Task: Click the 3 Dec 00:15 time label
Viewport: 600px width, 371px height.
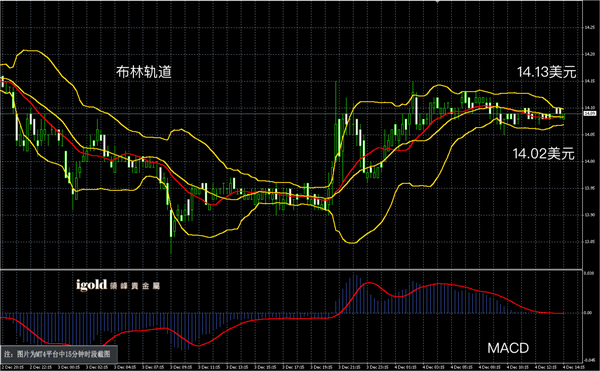Action: pos(69,368)
